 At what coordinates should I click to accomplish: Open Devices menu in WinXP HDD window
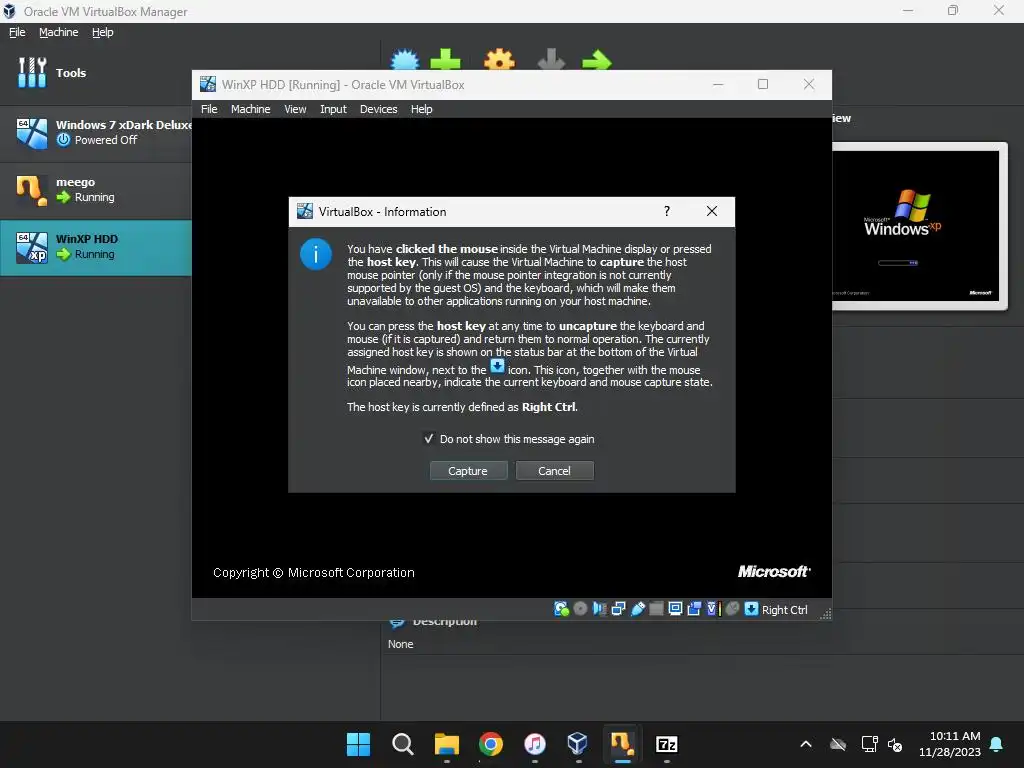click(x=379, y=109)
